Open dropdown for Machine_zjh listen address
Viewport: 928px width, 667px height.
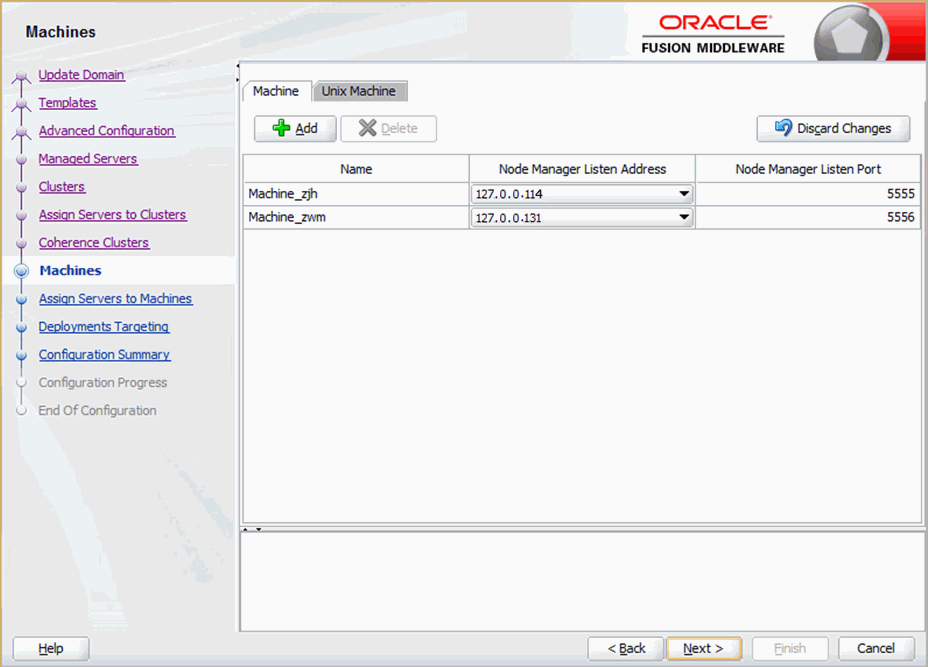(x=684, y=194)
